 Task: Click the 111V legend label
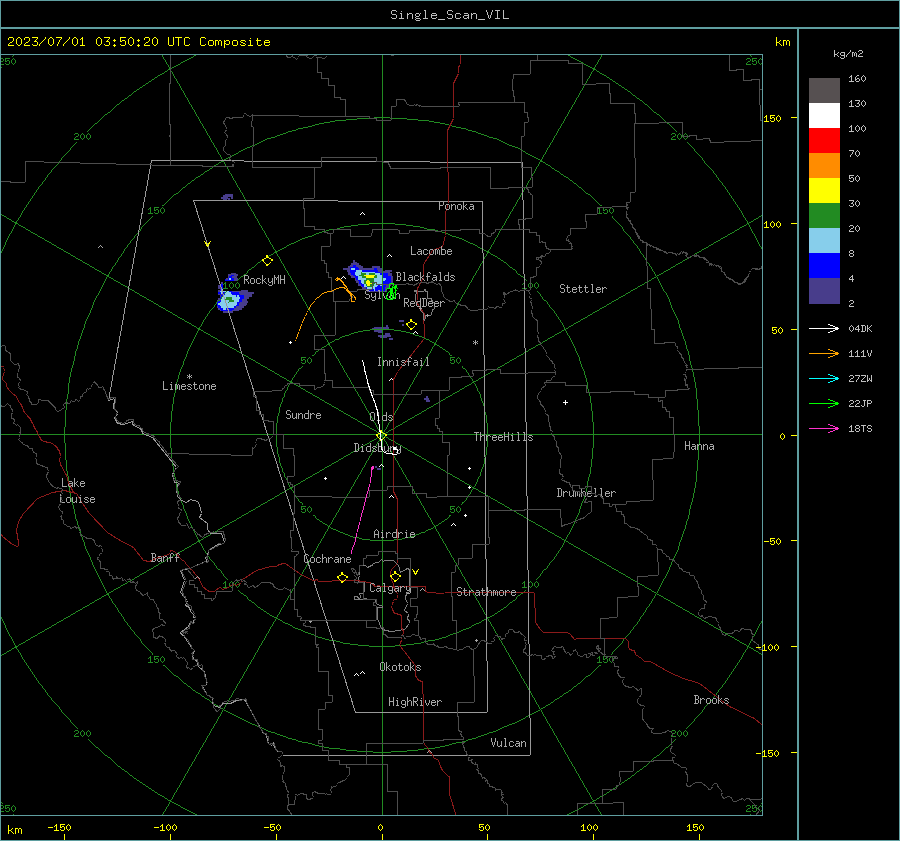coord(860,354)
